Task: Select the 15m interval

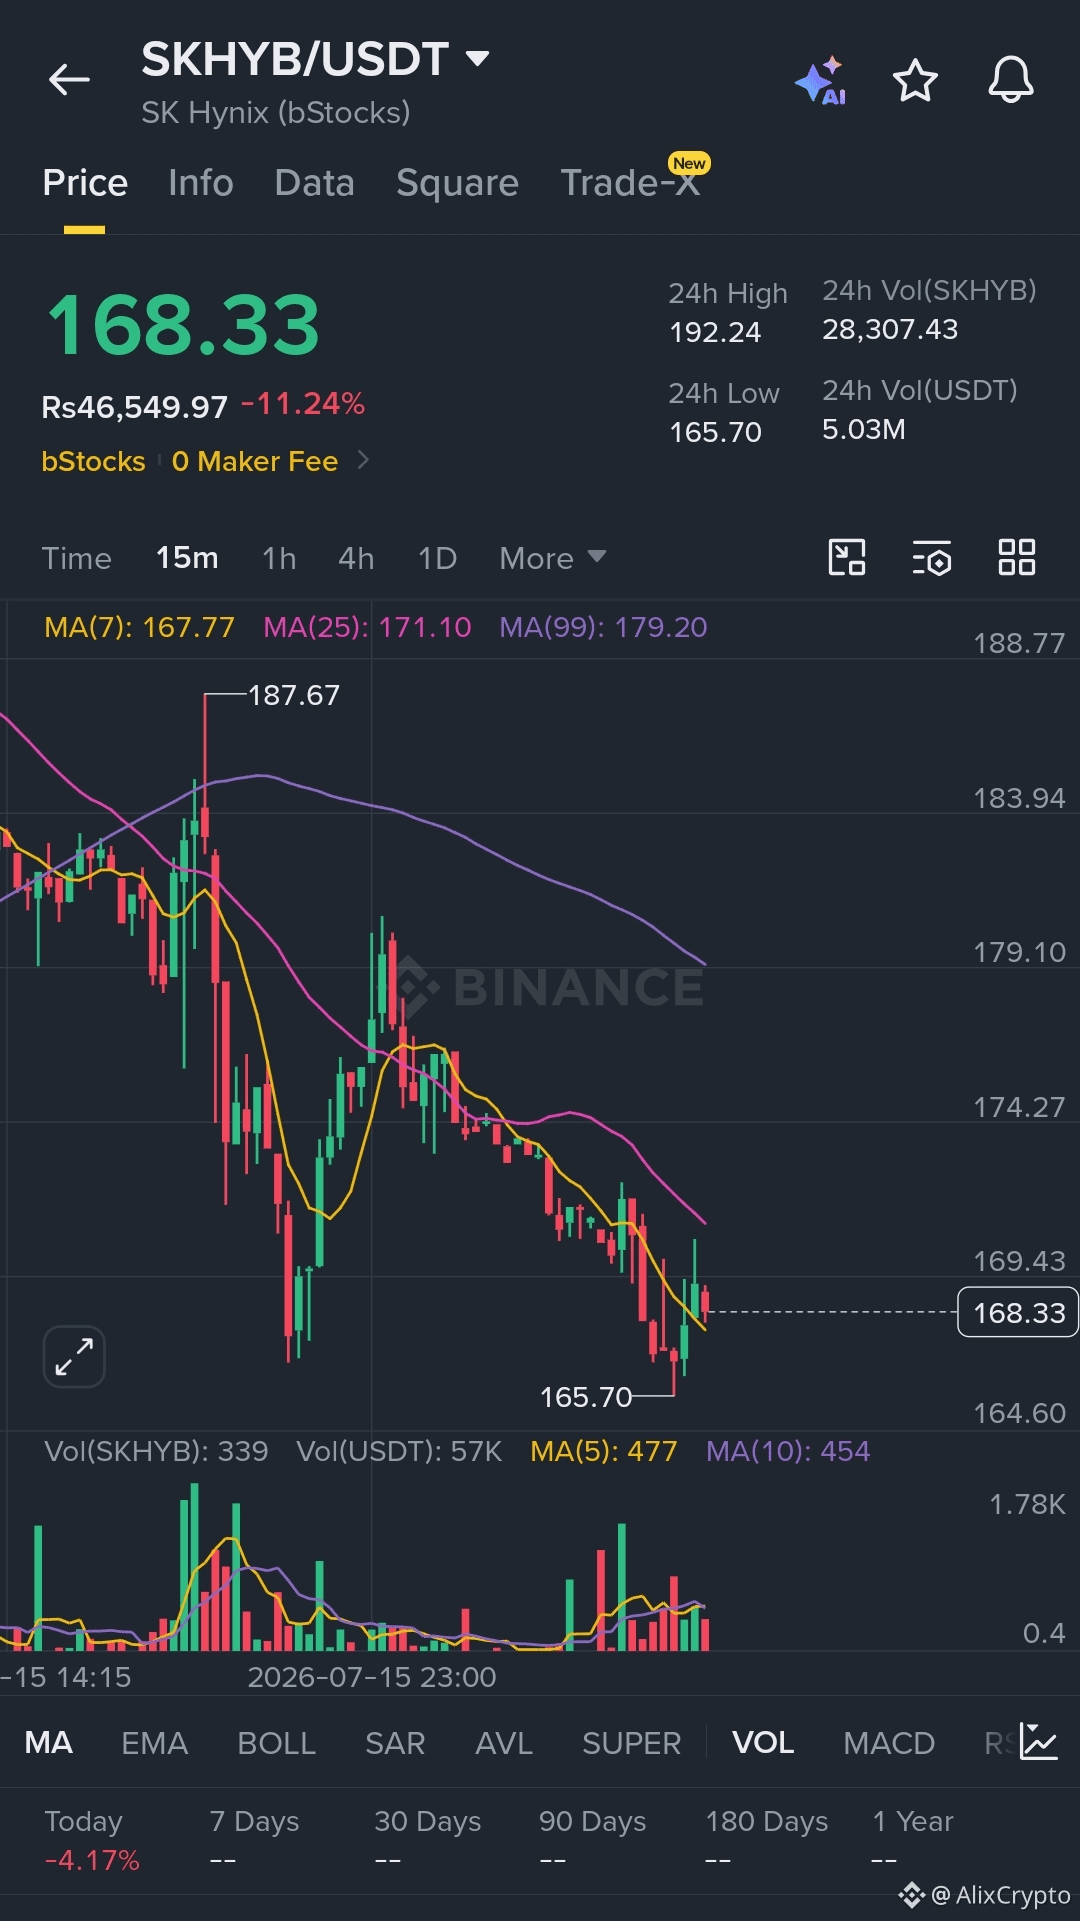Action: [187, 558]
